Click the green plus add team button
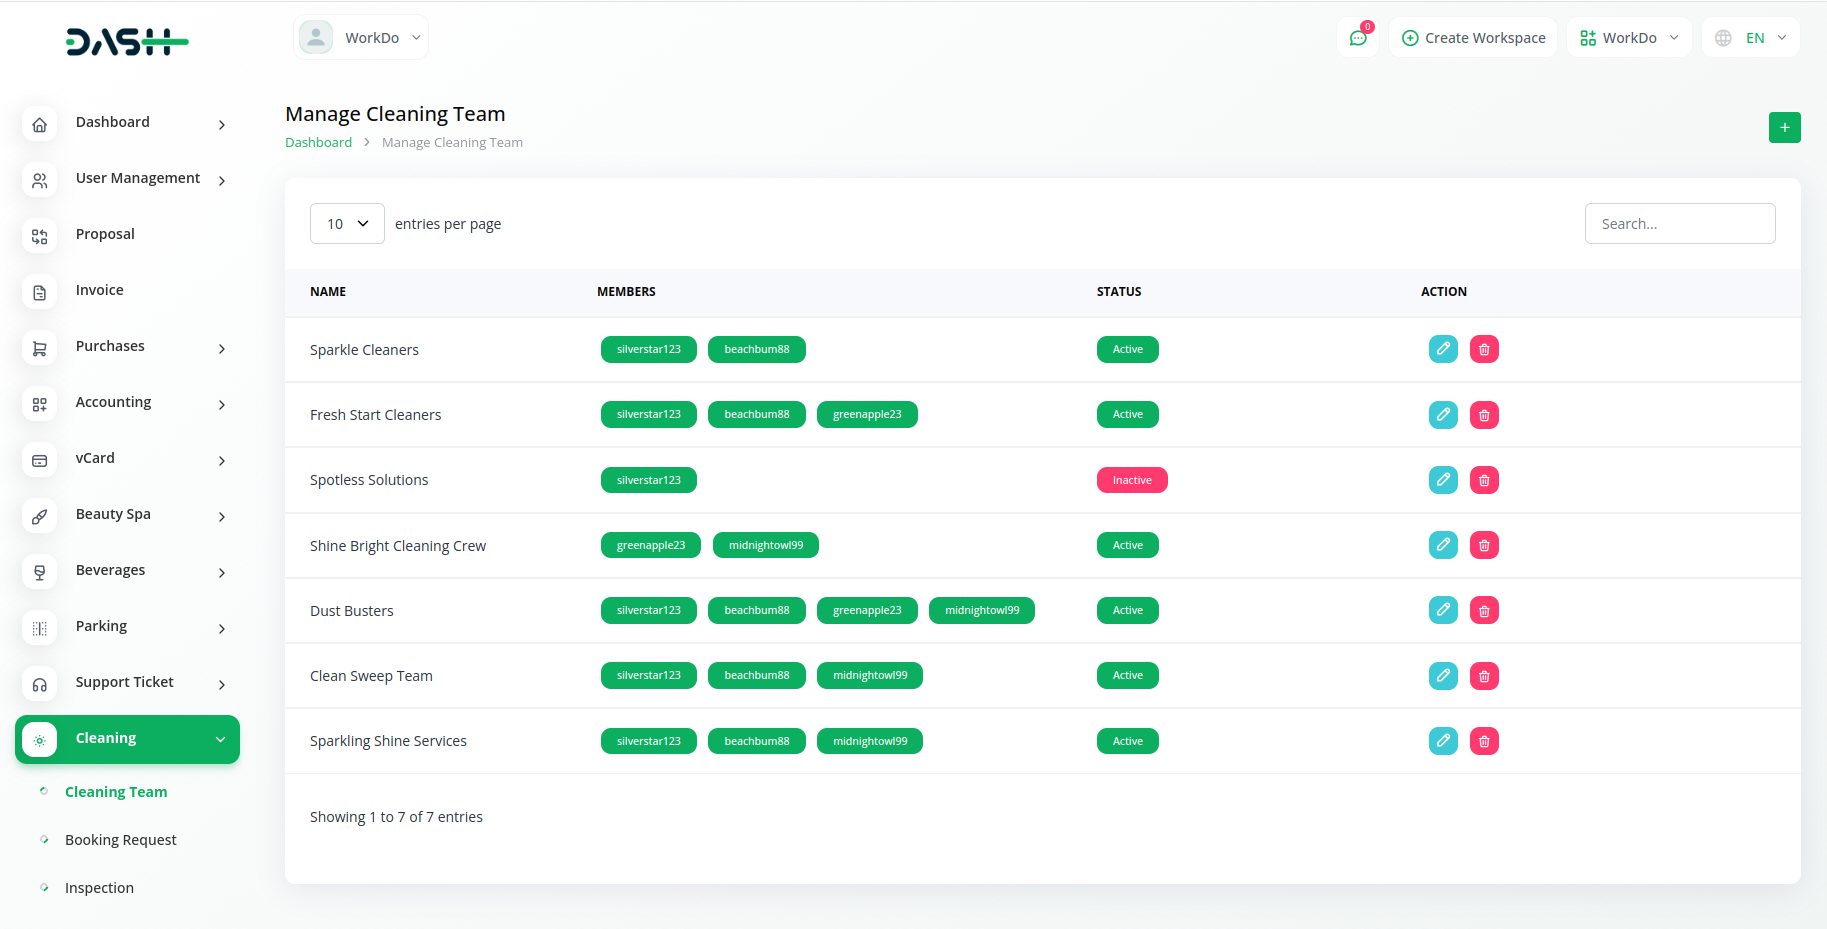The height and width of the screenshot is (929, 1827). pos(1784,127)
